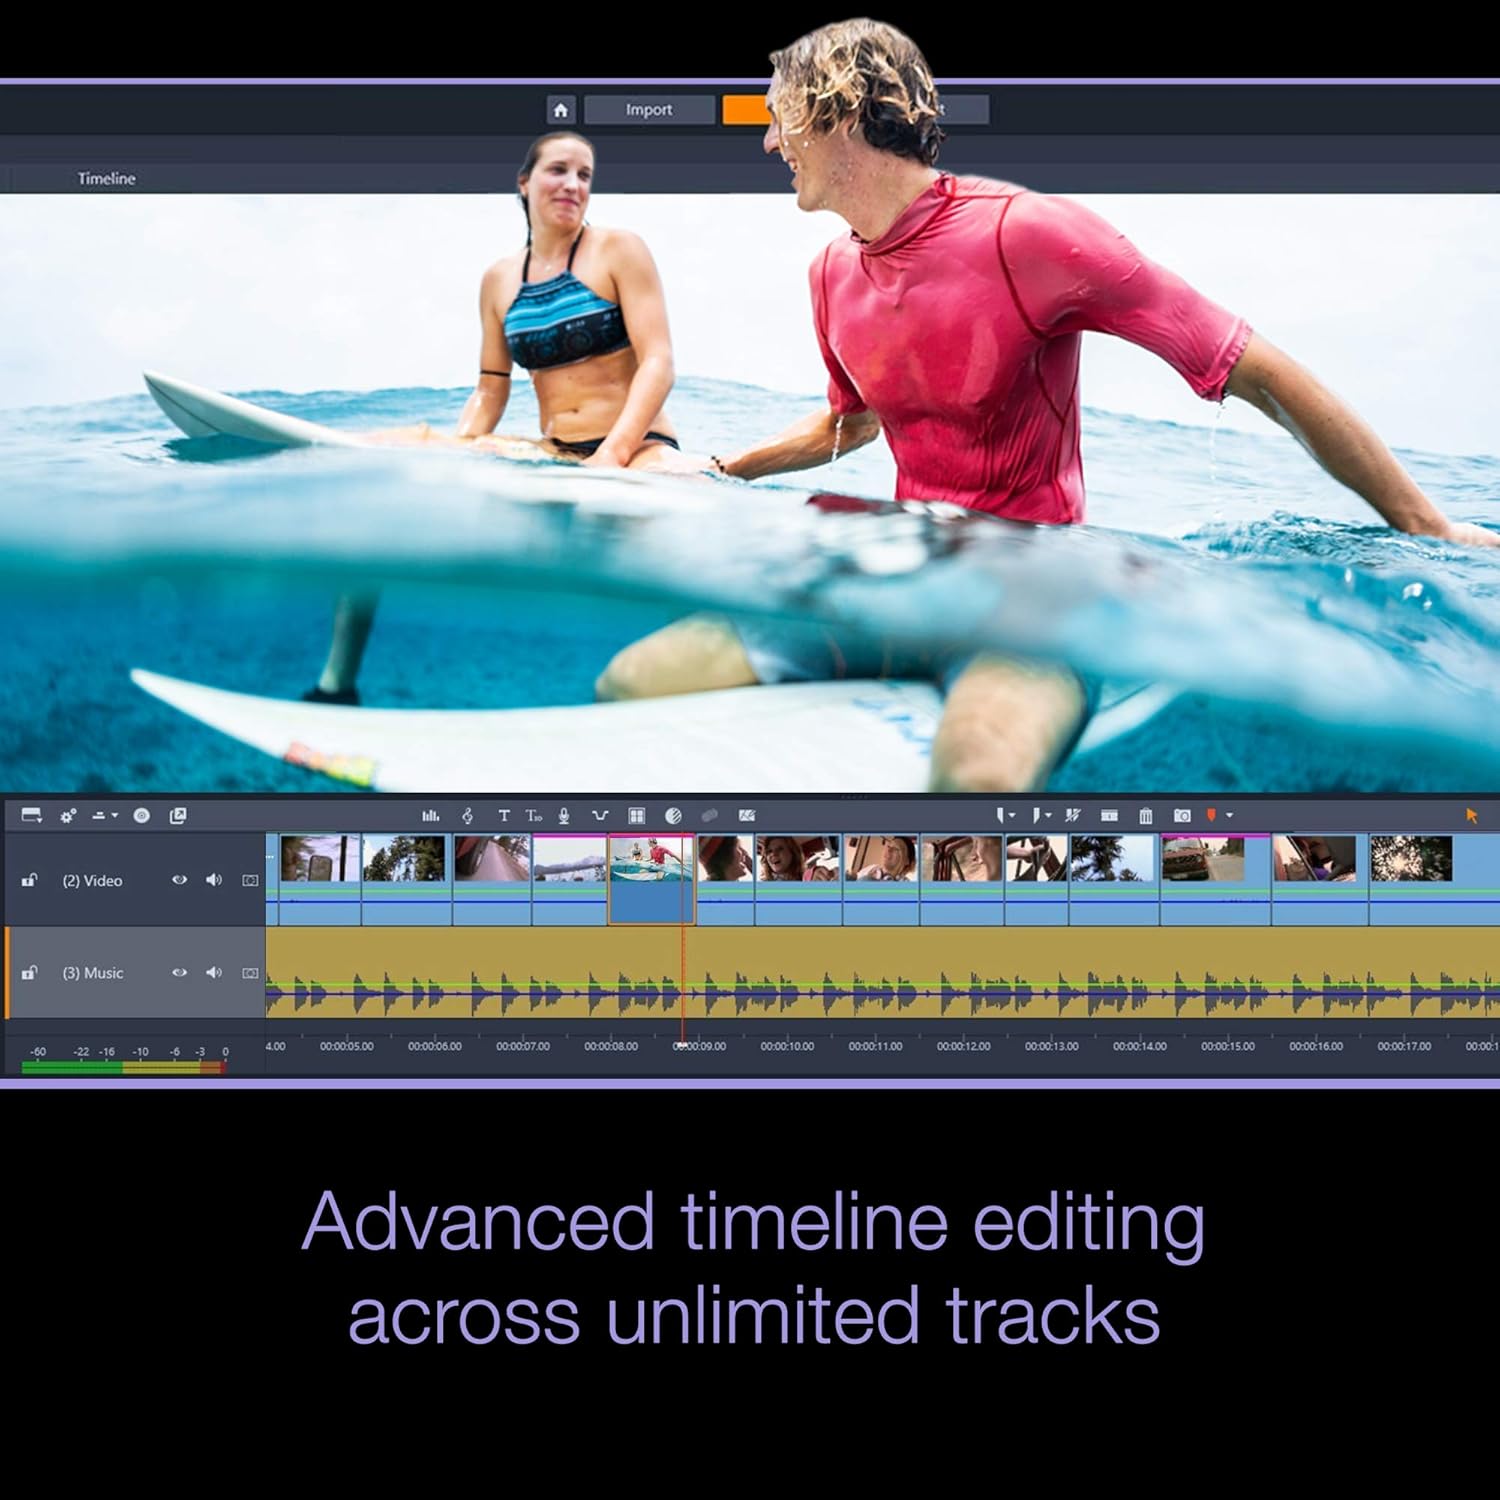Click the greyed-out link icon
Image resolution: width=1500 pixels, height=1500 pixels.
click(x=710, y=816)
